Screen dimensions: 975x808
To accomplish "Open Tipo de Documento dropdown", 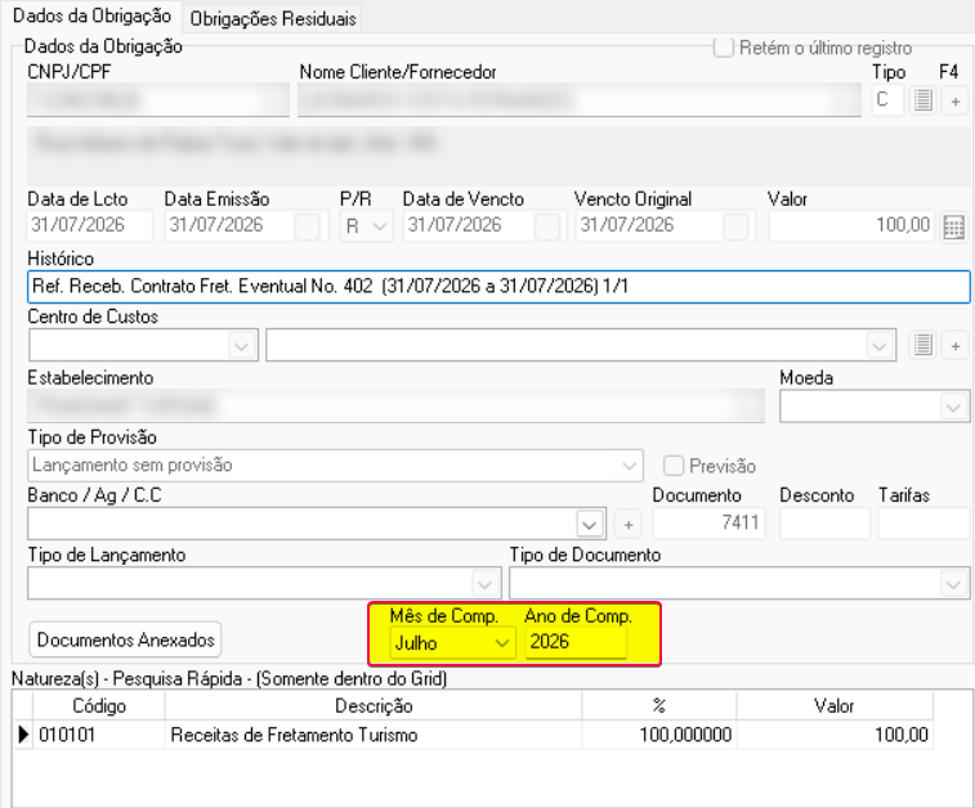I will click(x=953, y=584).
